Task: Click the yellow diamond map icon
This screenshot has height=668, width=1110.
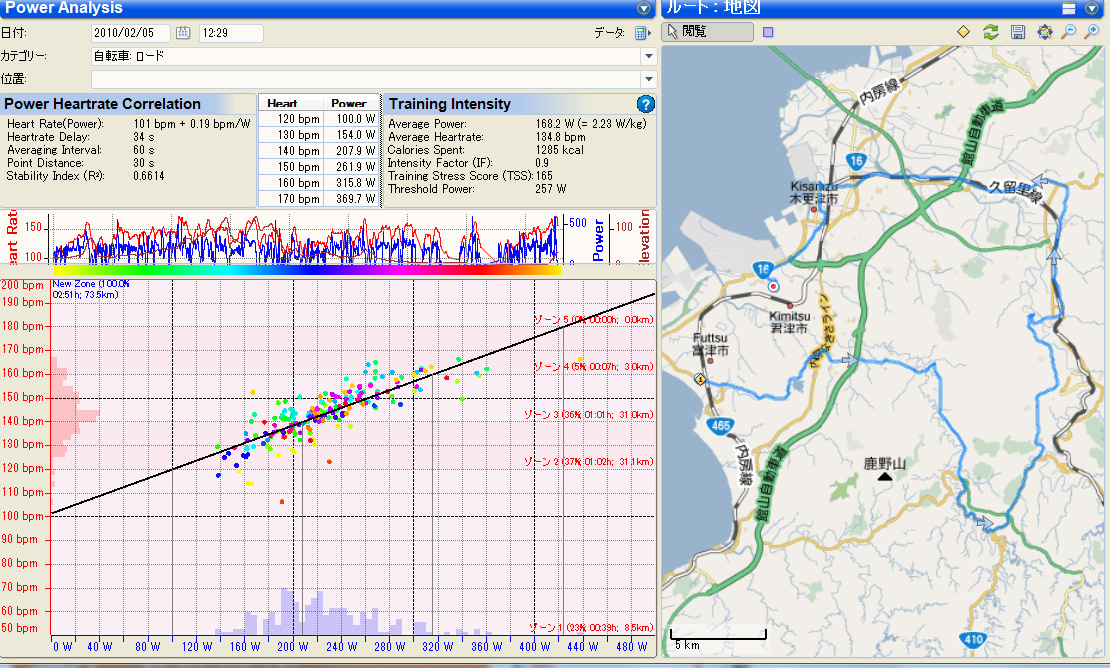Action: click(x=963, y=32)
